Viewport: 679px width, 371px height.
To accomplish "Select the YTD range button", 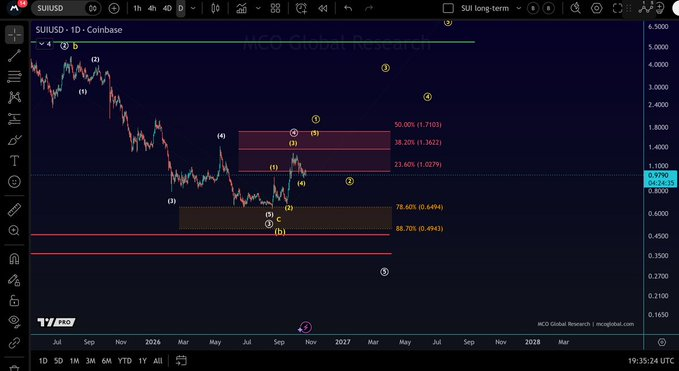I will pyautogui.click(x=125, y=361).
